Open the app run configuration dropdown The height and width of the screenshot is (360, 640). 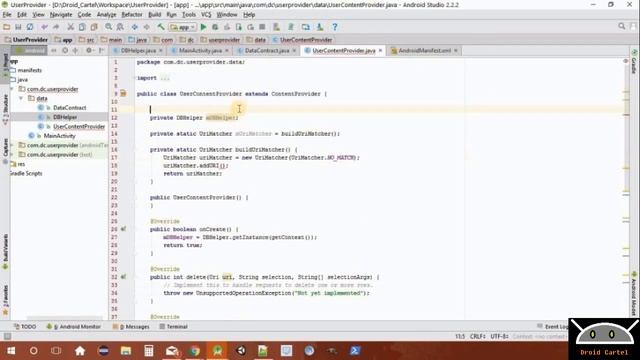click(x=183, y=27)
